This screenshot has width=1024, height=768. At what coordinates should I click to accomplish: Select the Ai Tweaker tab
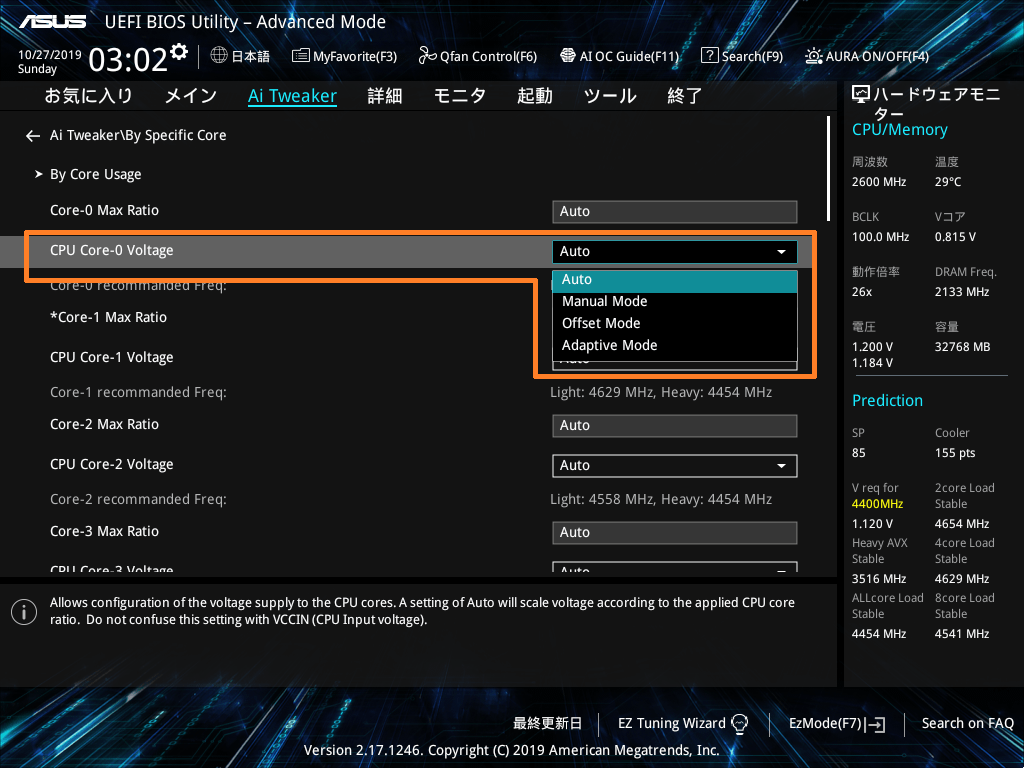click(293, 96)
